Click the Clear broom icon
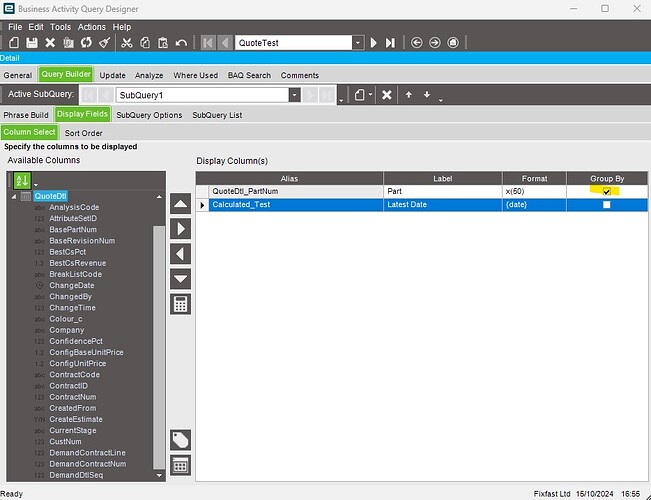The image size is (651, 500). pos(105,43)
